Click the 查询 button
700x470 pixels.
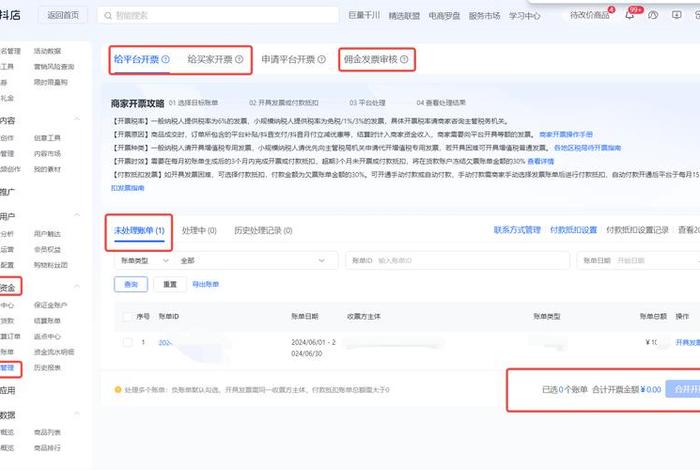[x=131, y=284]
